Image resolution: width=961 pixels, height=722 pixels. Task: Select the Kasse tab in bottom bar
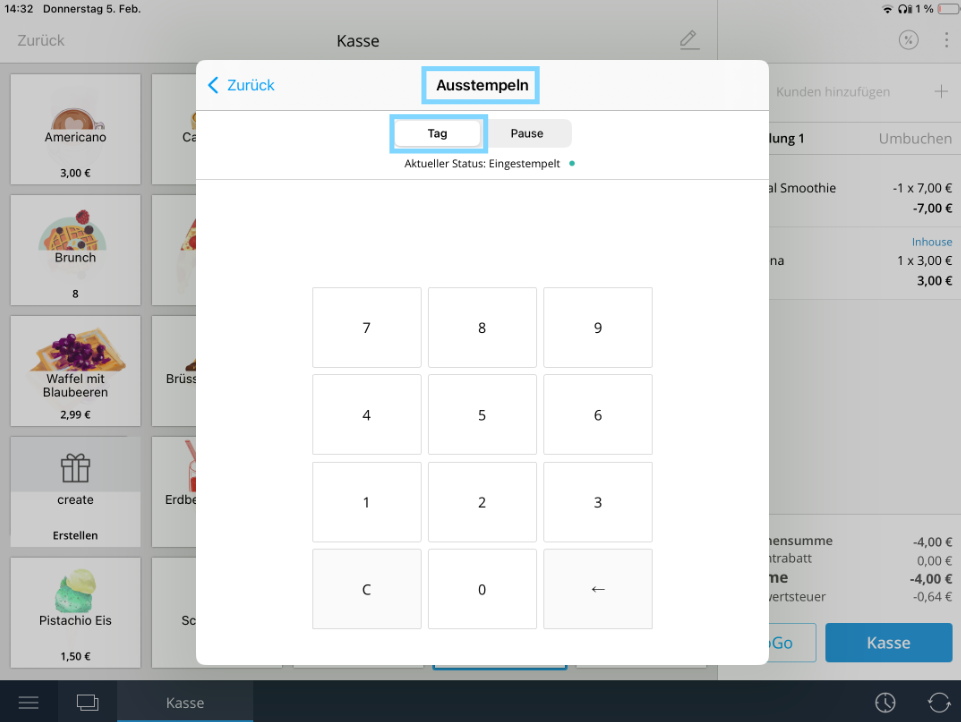[185, 702]
